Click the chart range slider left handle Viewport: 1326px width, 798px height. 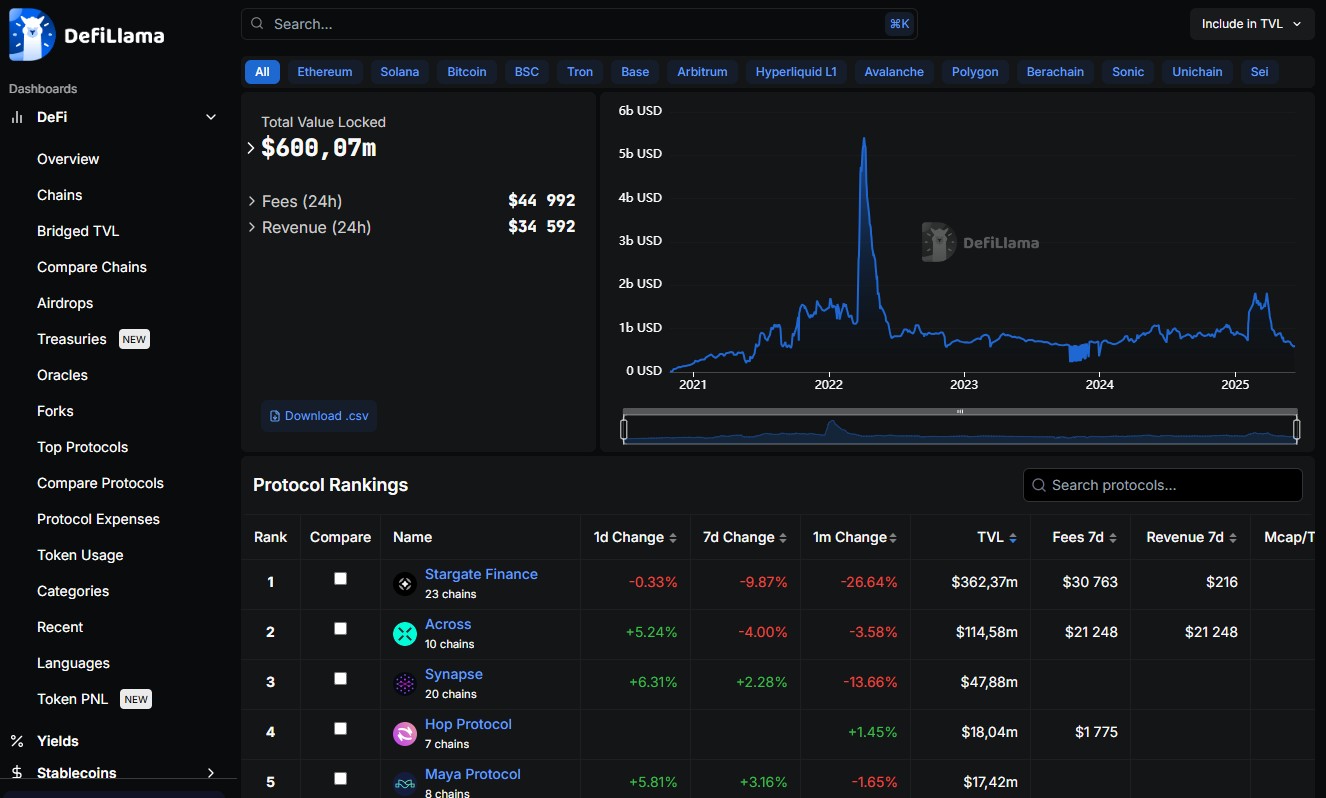tap(624, 430)
